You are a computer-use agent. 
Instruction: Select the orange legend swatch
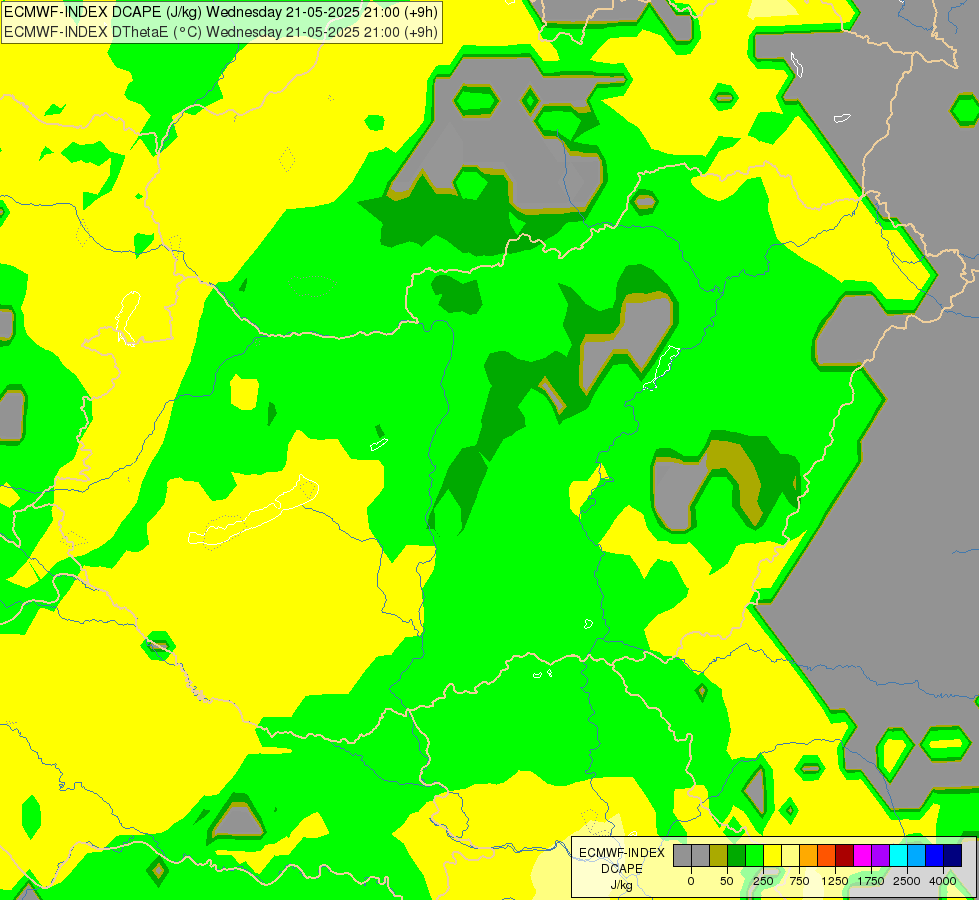(x=809, y=855)
